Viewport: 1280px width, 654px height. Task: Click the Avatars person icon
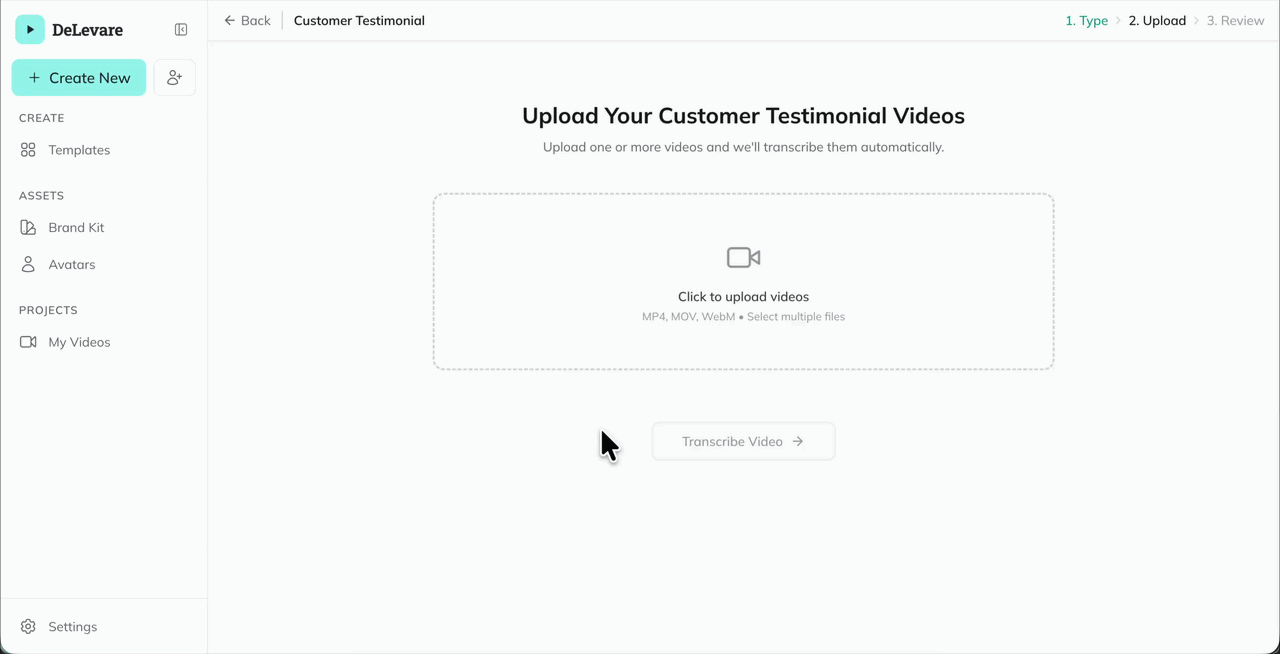click(28, 265)
